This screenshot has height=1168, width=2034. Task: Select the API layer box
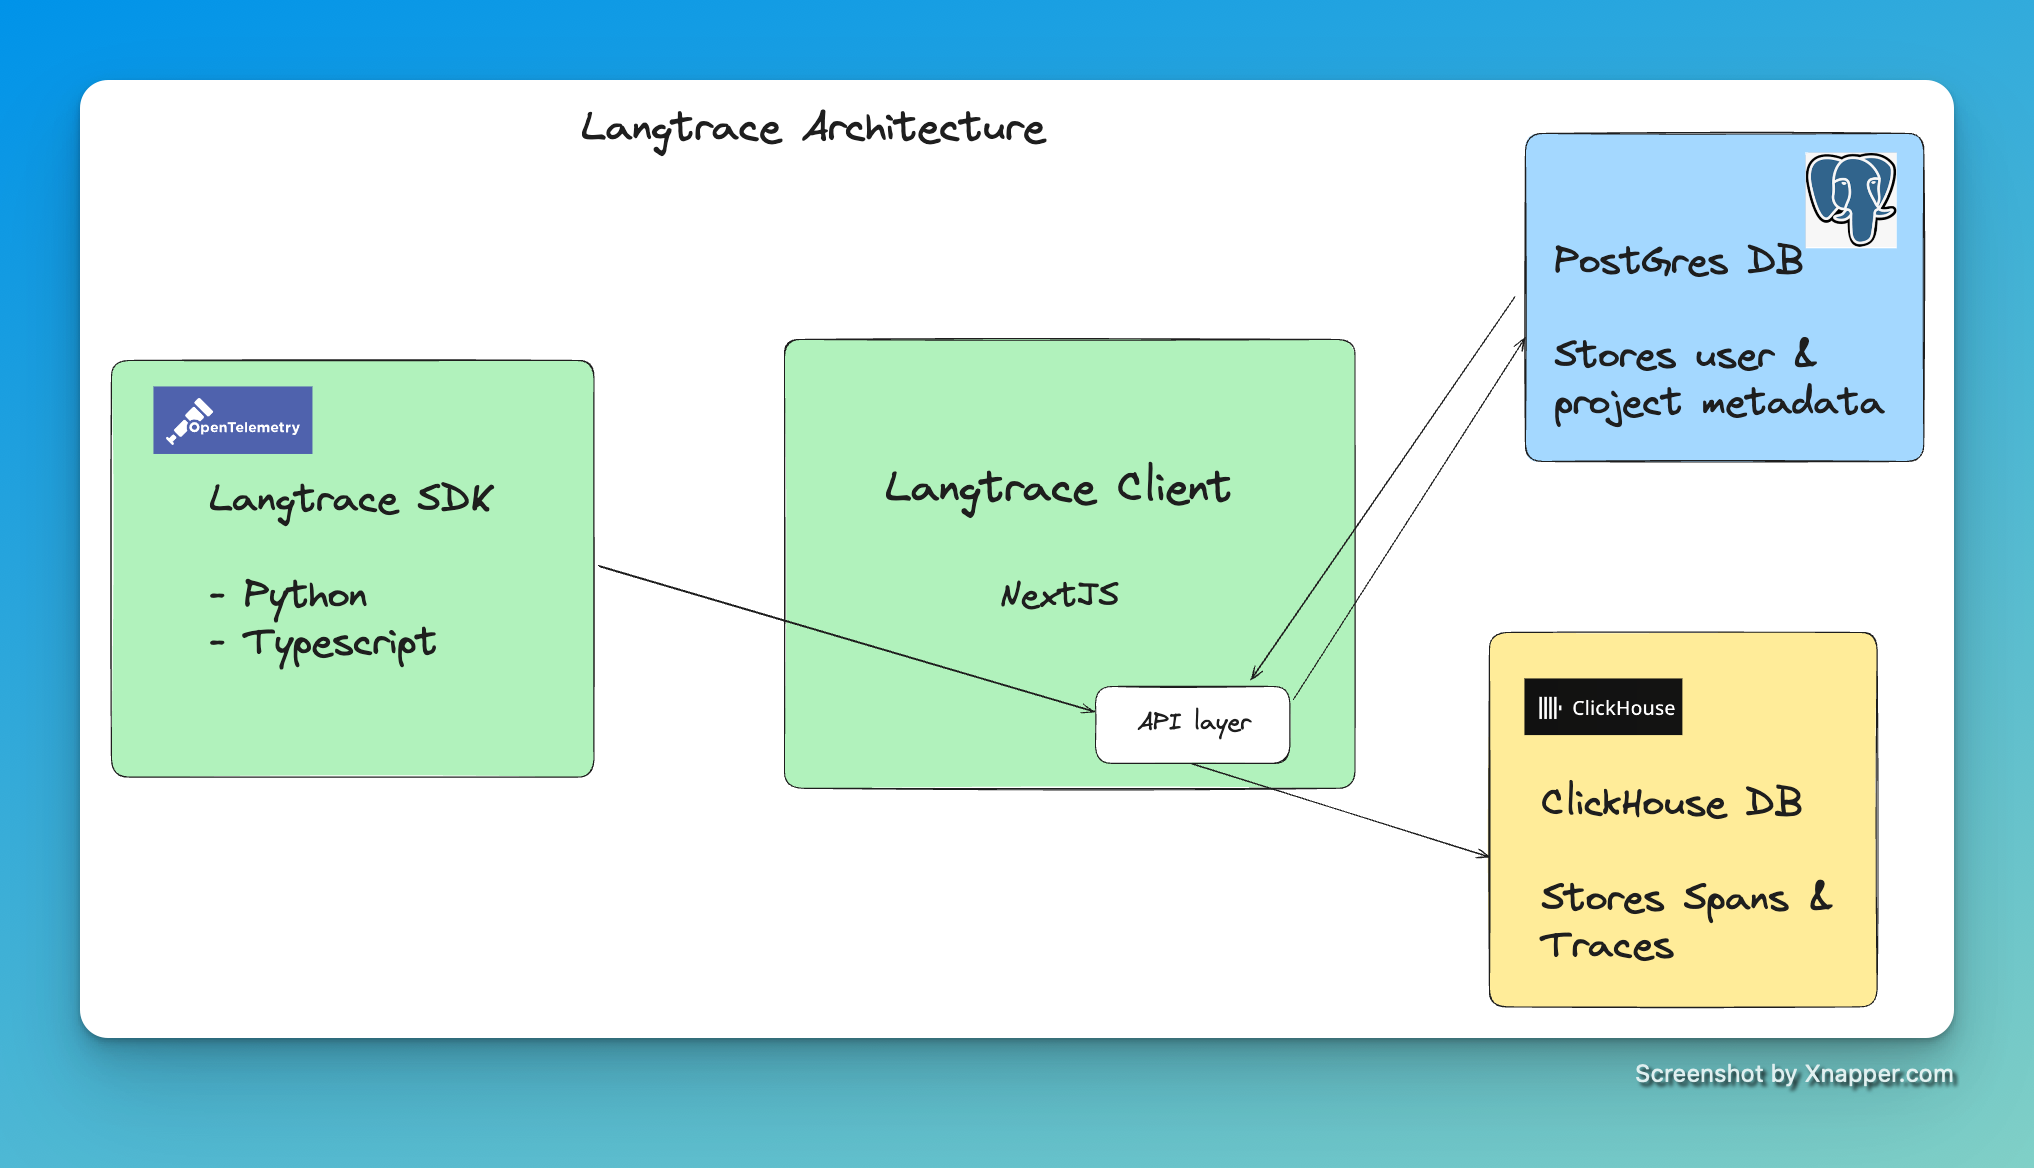pos(1192,724)
